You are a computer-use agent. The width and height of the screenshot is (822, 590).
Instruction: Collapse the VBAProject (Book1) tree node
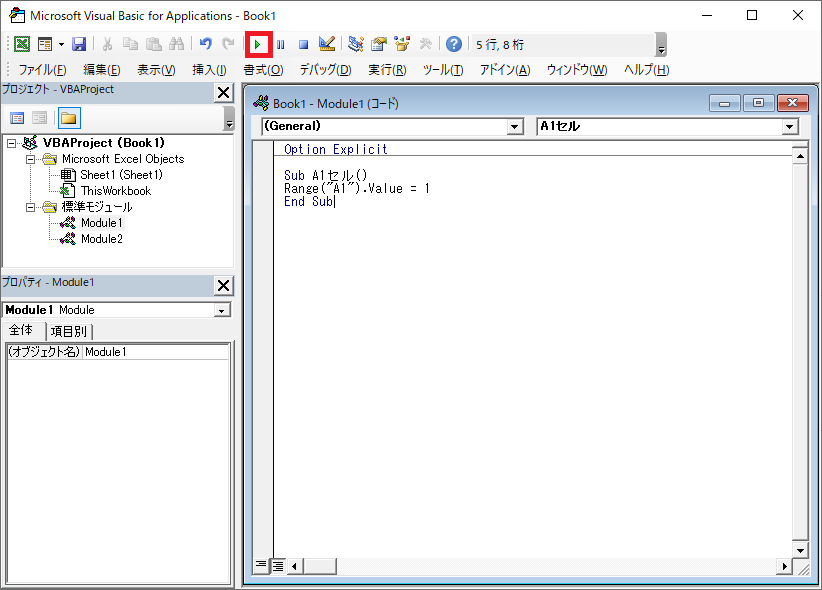[12, 143]
